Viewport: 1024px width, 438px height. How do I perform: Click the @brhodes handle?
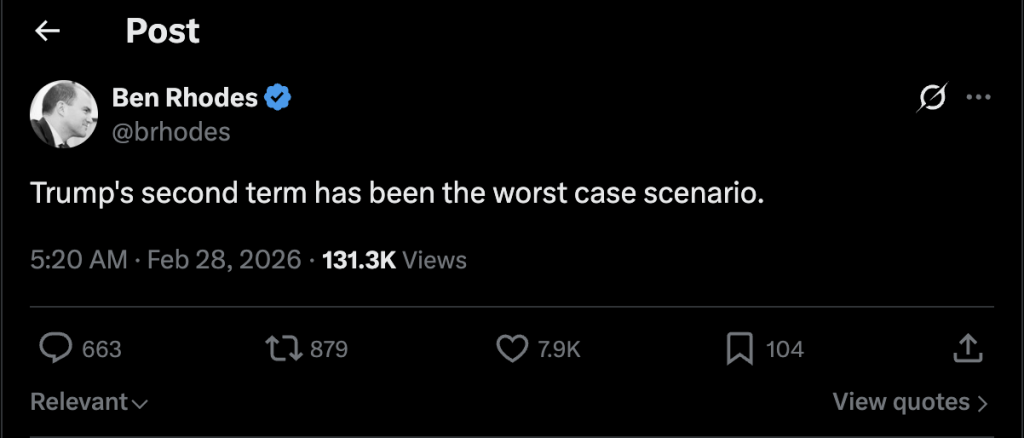click(x=171, y=132)
